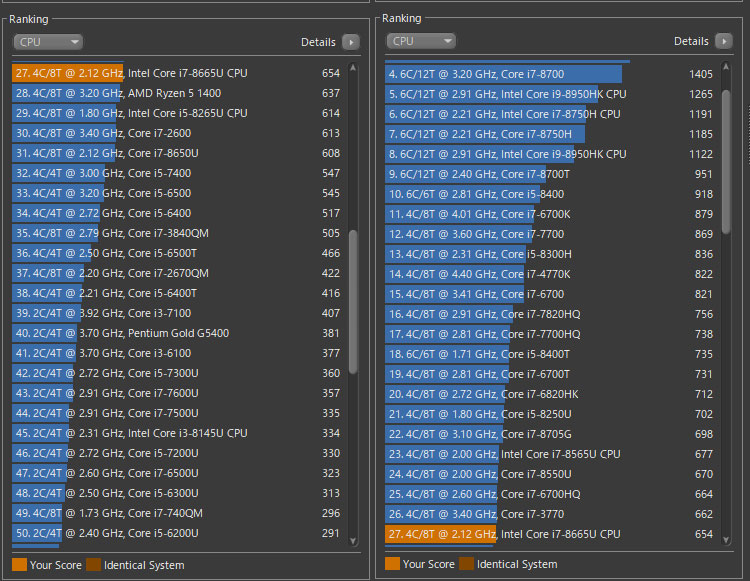Viewport: 750px width, 581px height.
Task: Select the Intel Core i3-8145U CPU row
Action: tap(178, 433)
